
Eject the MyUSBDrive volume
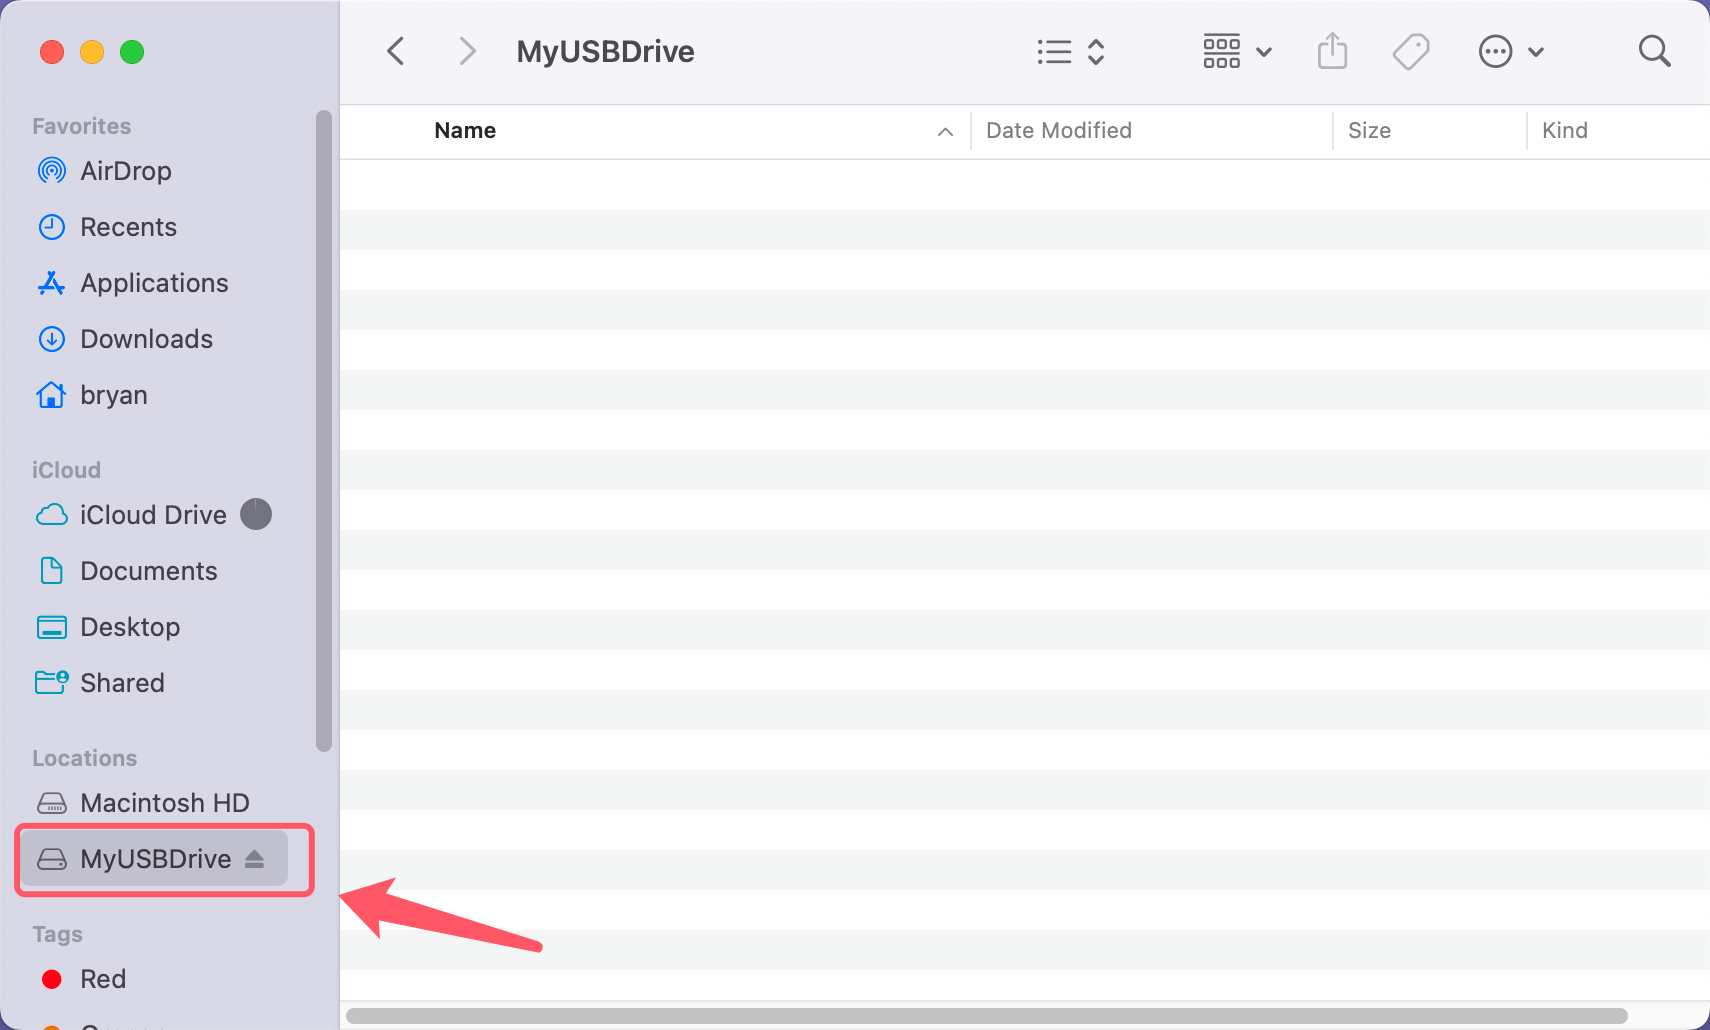pyautogui.click(x=255, y=859)
